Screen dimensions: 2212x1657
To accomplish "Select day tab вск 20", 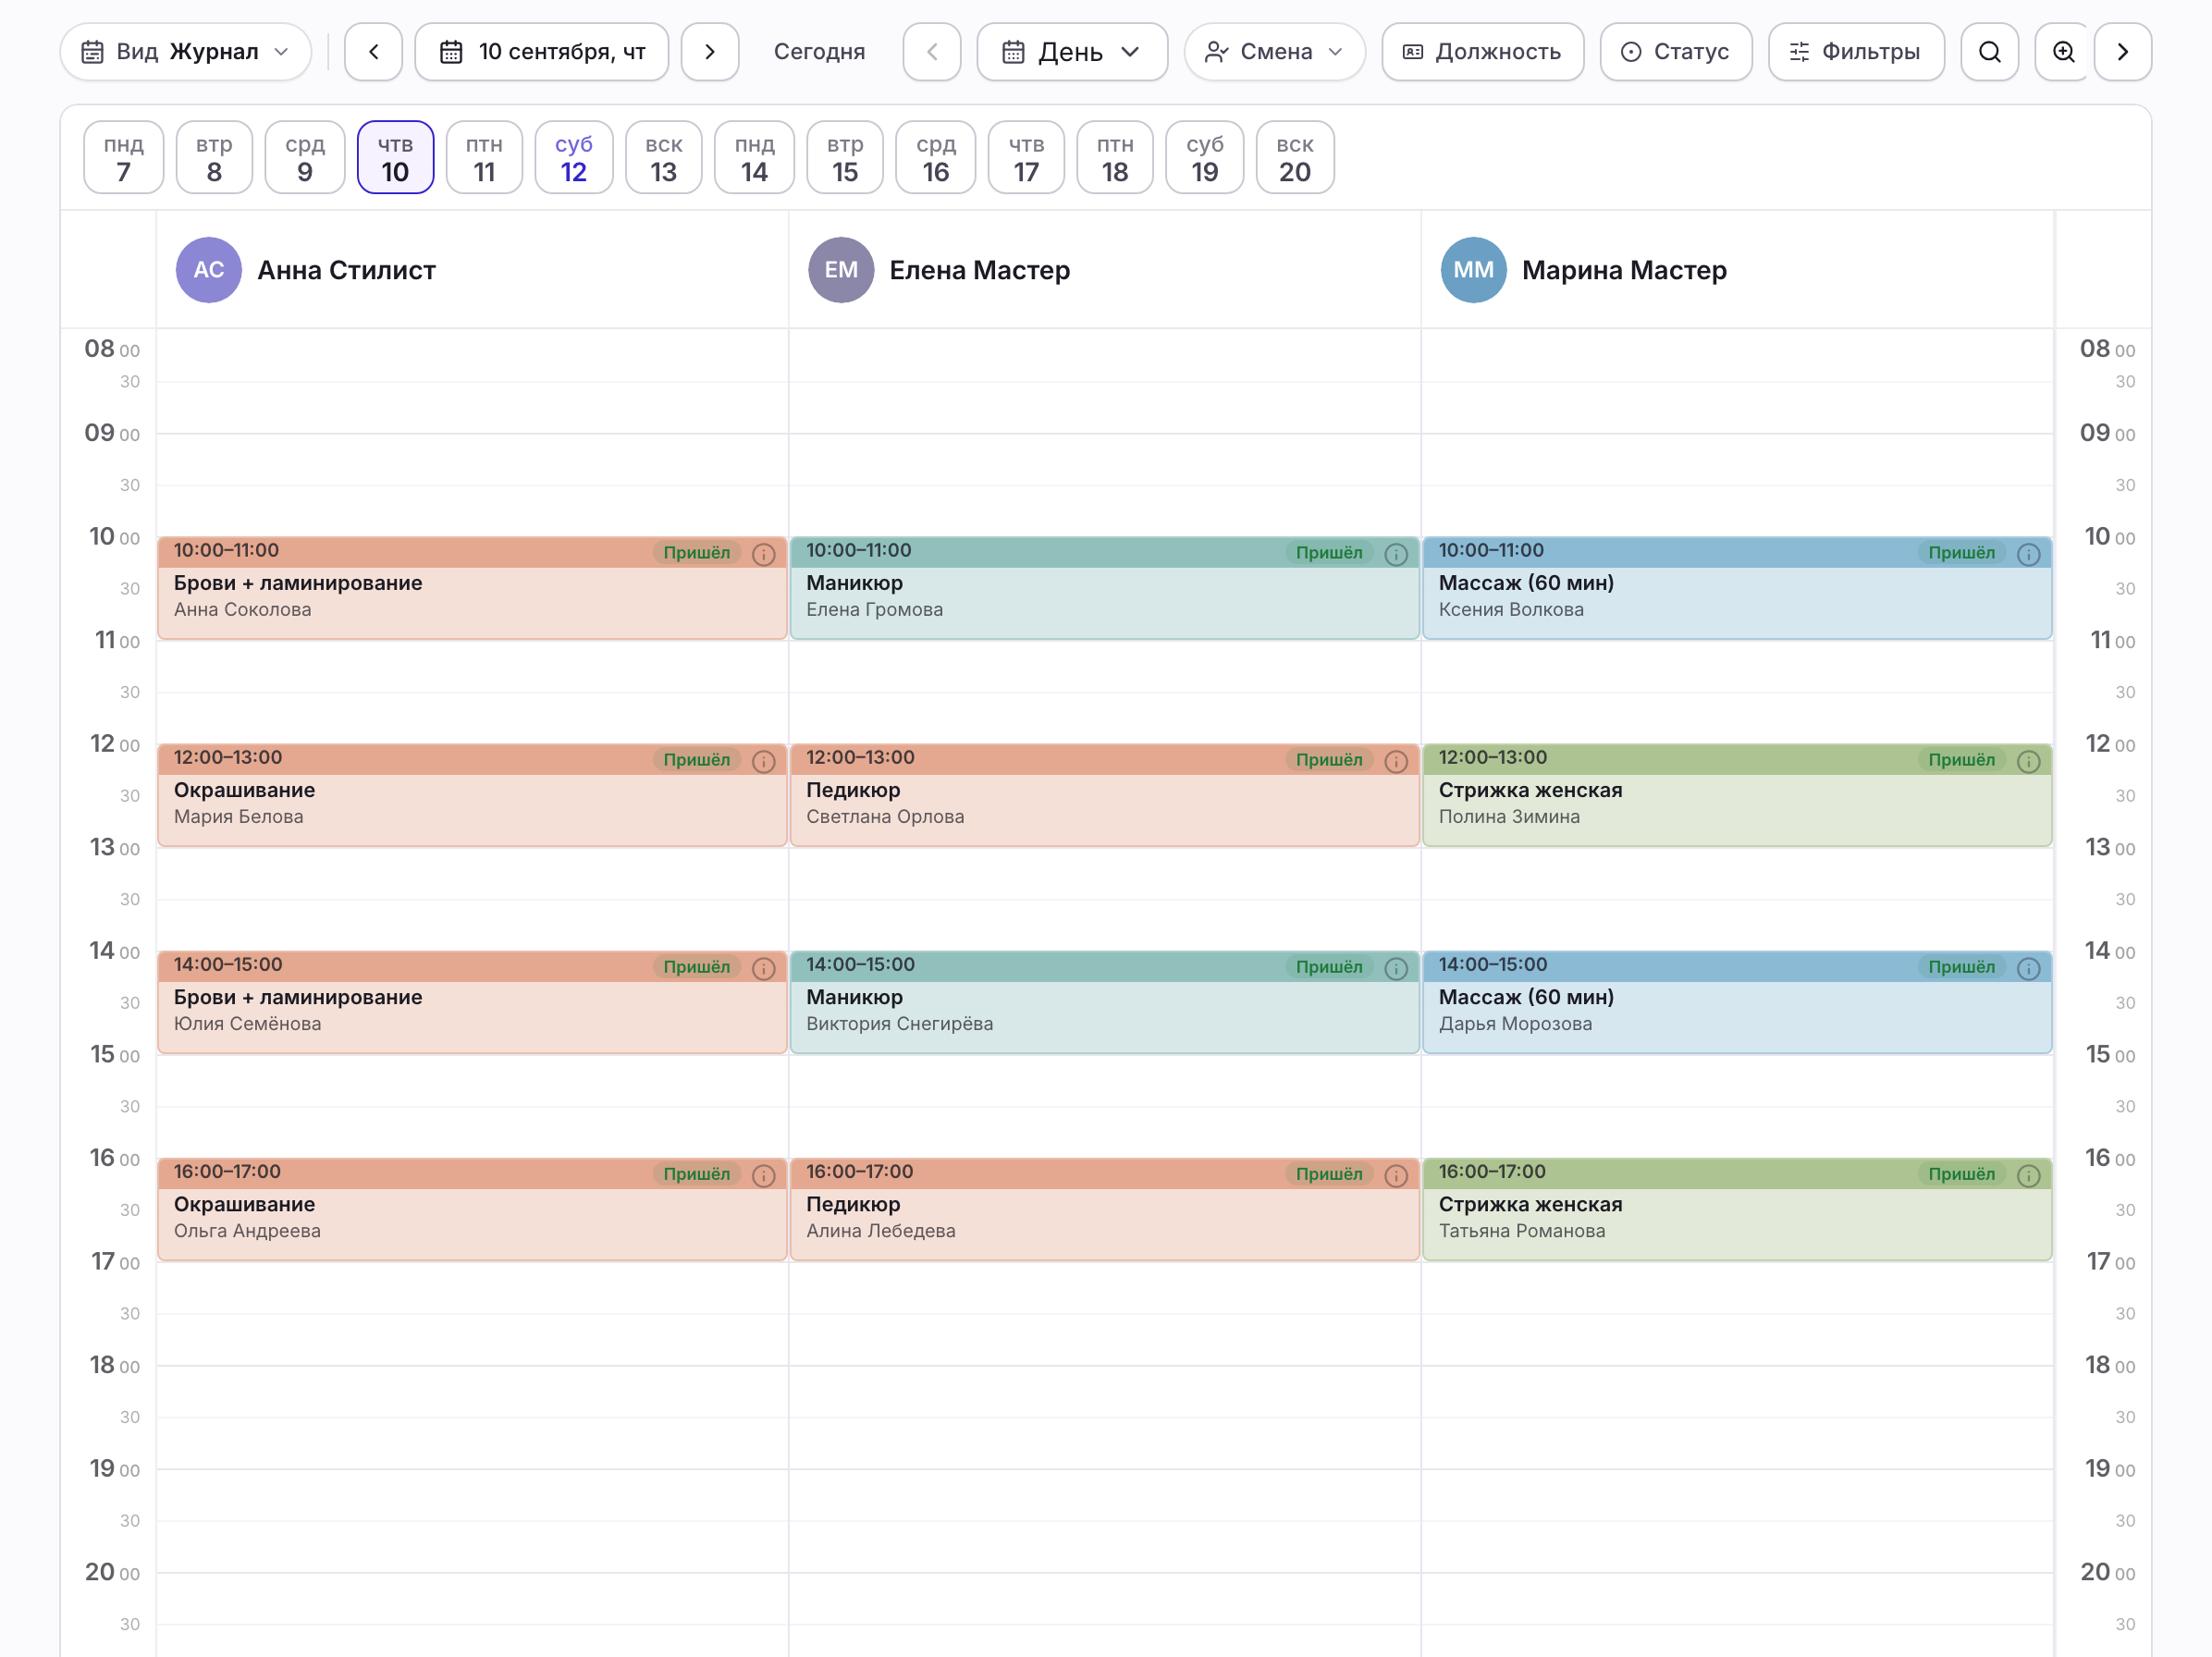I will [1295, 157].
